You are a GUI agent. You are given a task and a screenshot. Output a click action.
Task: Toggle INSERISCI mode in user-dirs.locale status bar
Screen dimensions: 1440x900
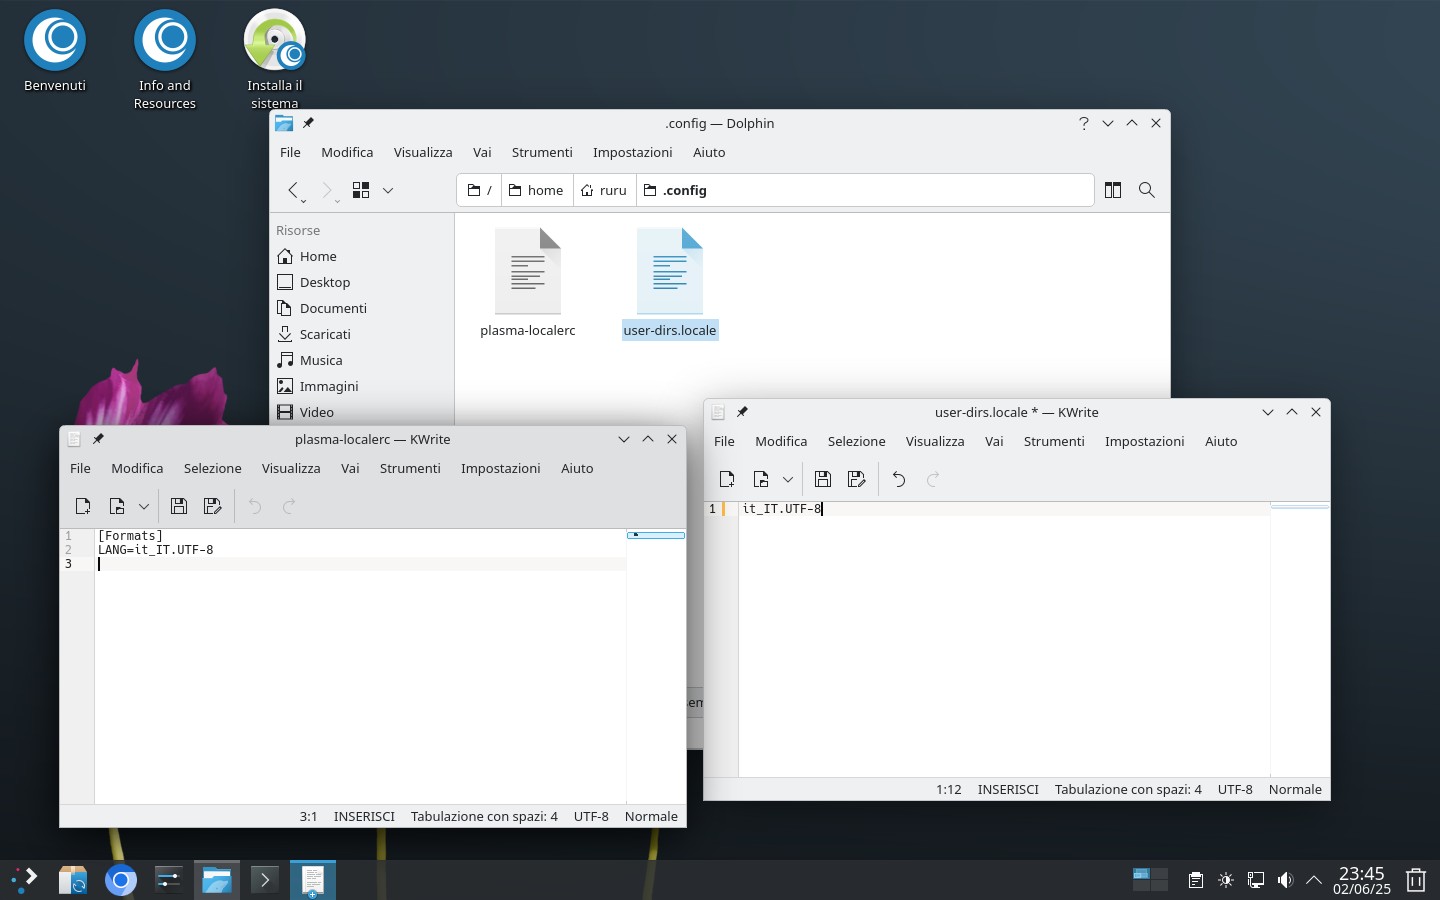click(1008, 789)
